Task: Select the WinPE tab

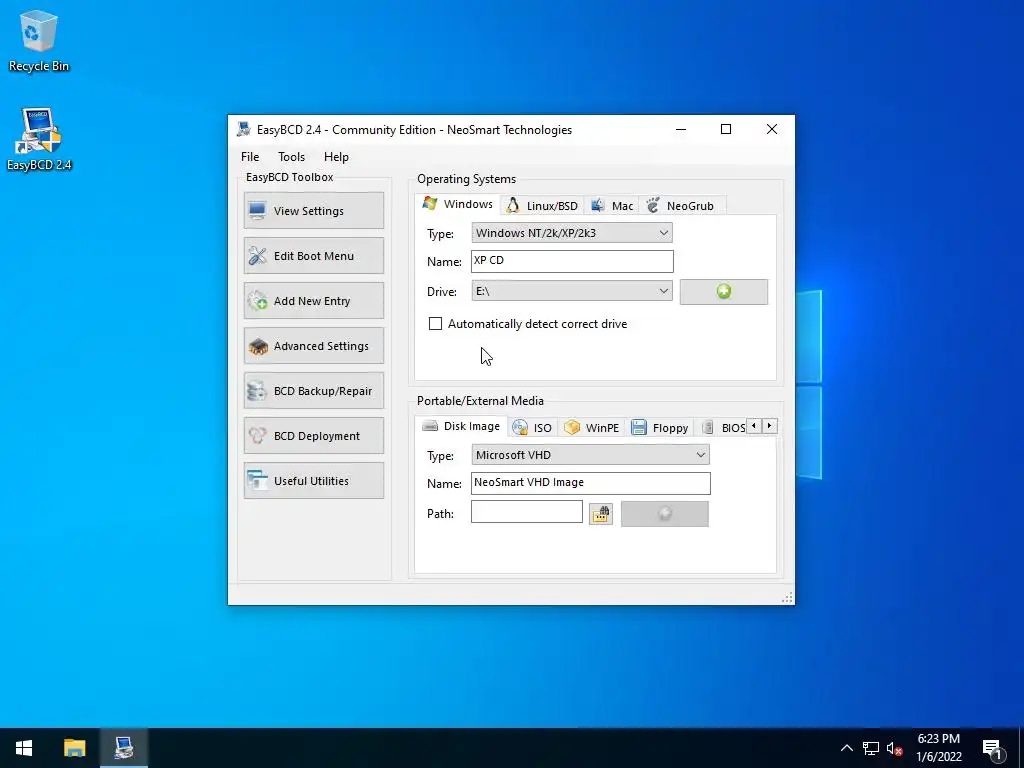Action: pyautogui.click(x=592, y=428)
